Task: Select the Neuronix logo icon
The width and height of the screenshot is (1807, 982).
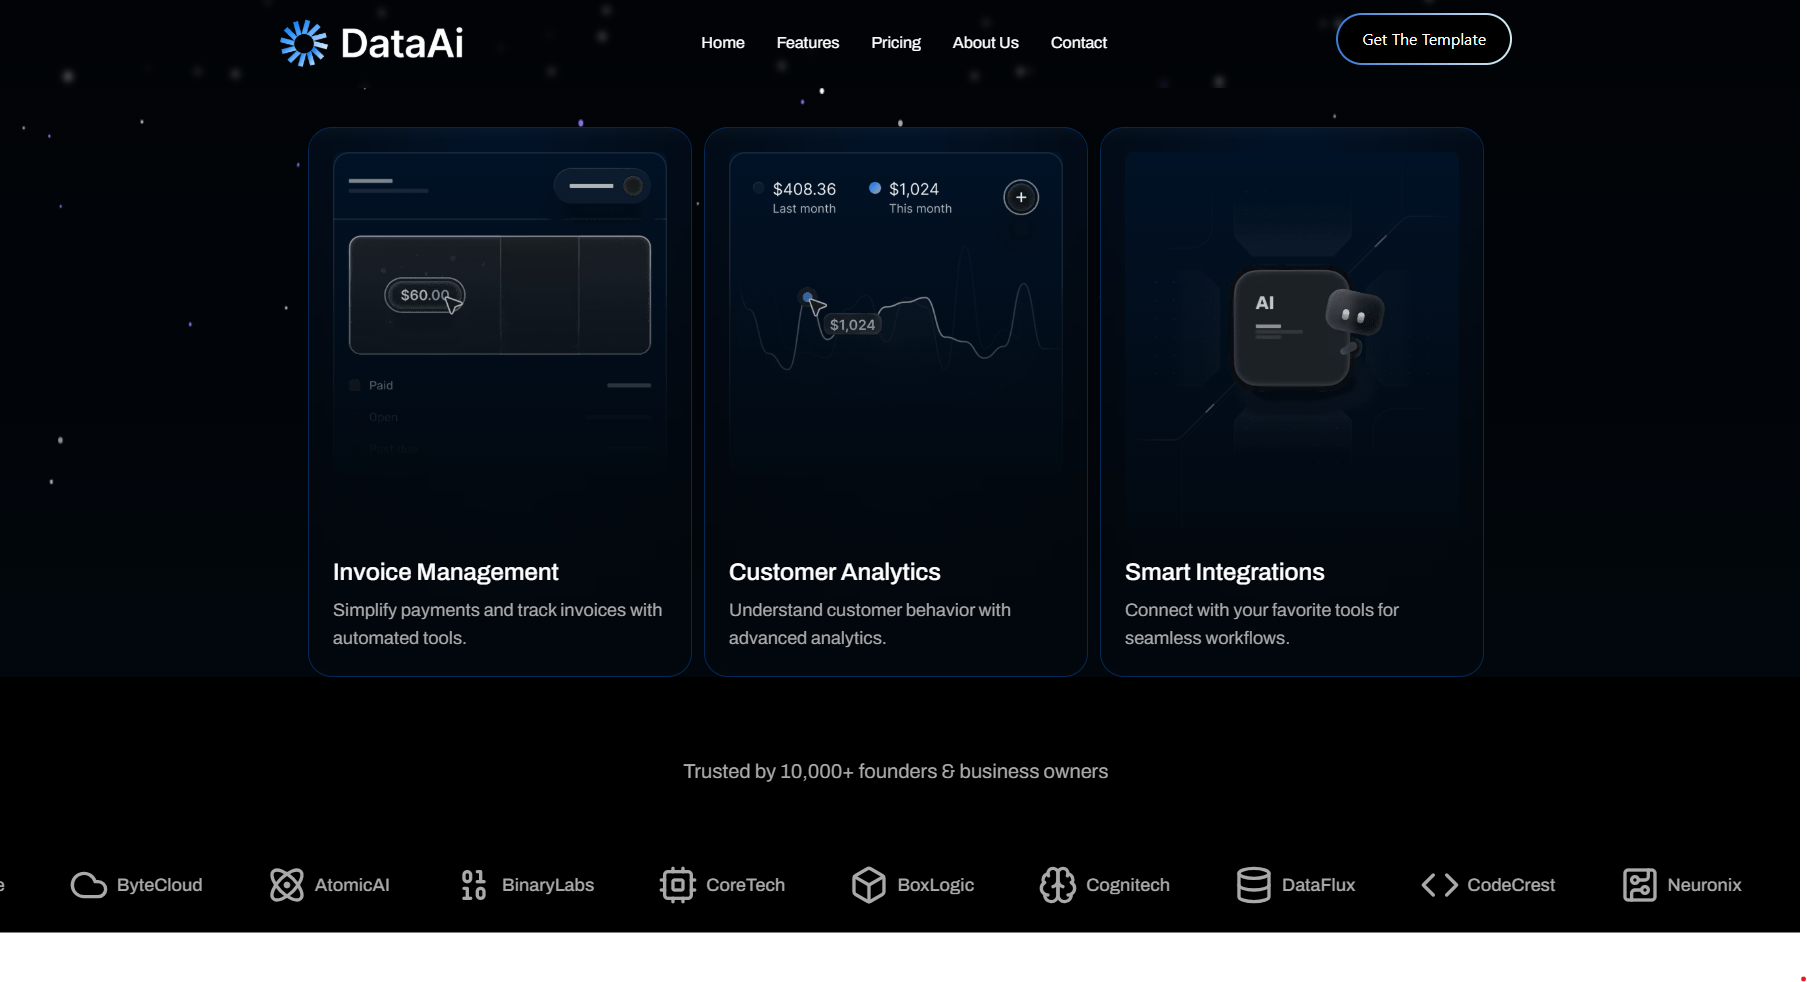Action: click(x=1638, y=884)
